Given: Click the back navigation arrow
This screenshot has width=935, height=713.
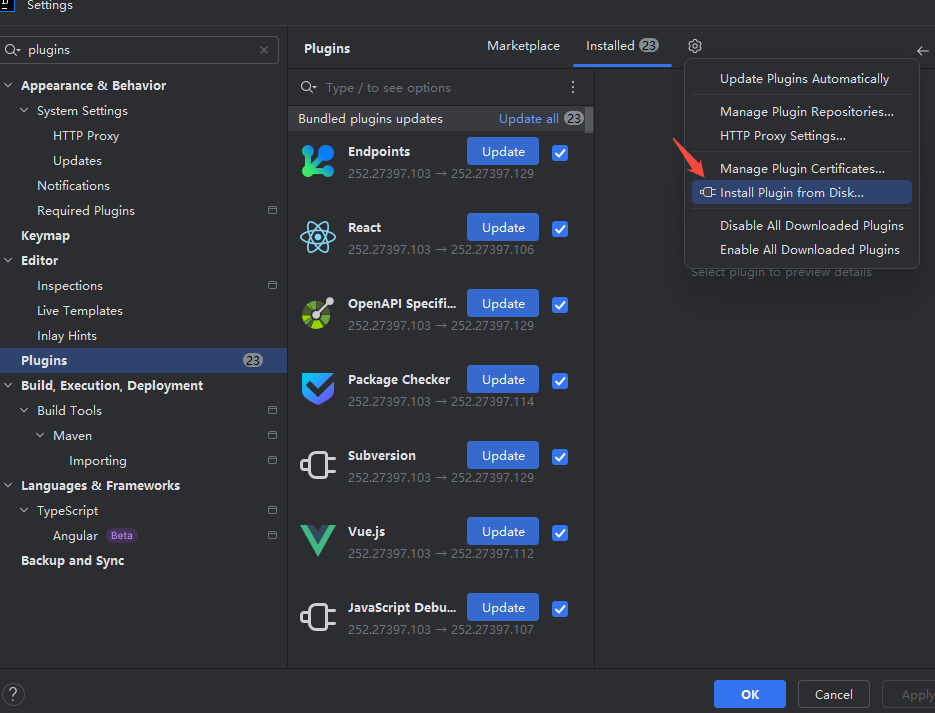Looking at the screenshot, I should point(923,51).
